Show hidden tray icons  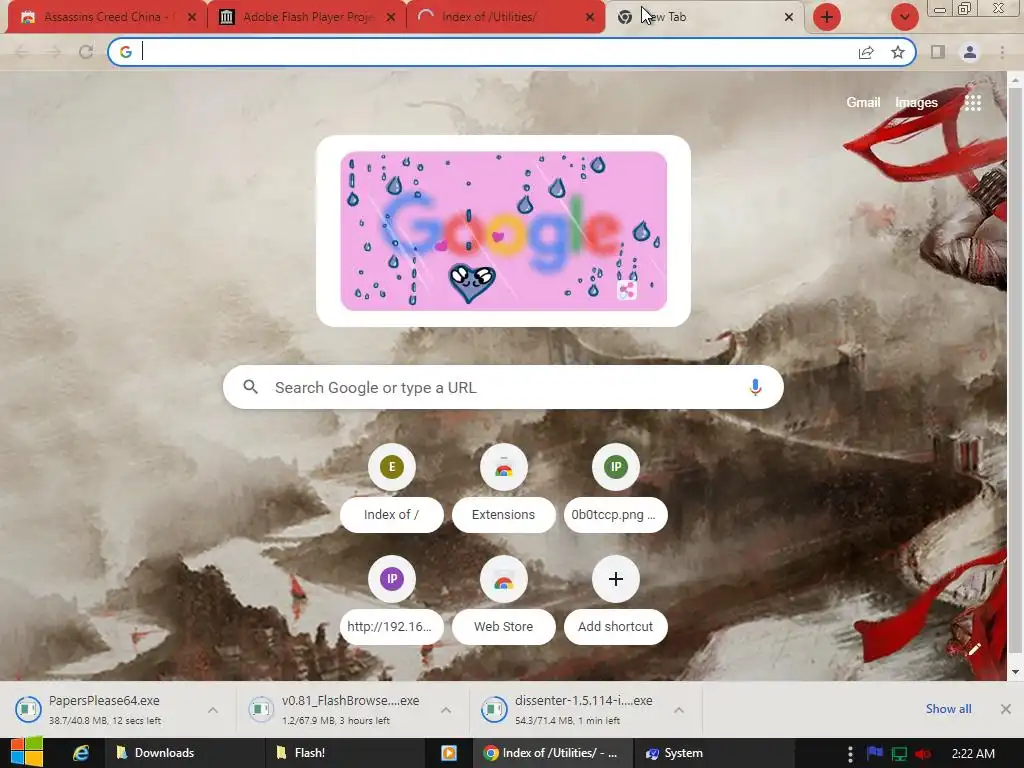click(x=850, y=754)
